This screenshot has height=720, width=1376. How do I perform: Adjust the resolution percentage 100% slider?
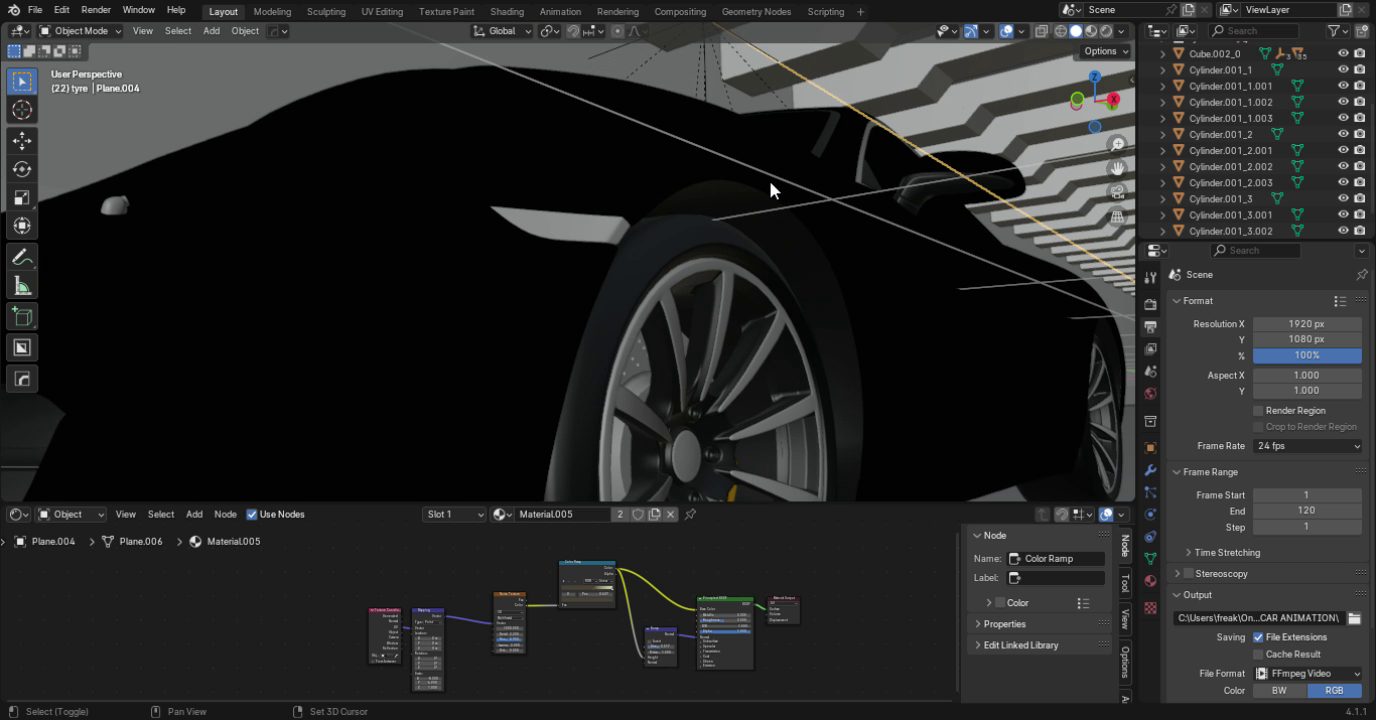pyautogui.click(x=1307, y=356)
